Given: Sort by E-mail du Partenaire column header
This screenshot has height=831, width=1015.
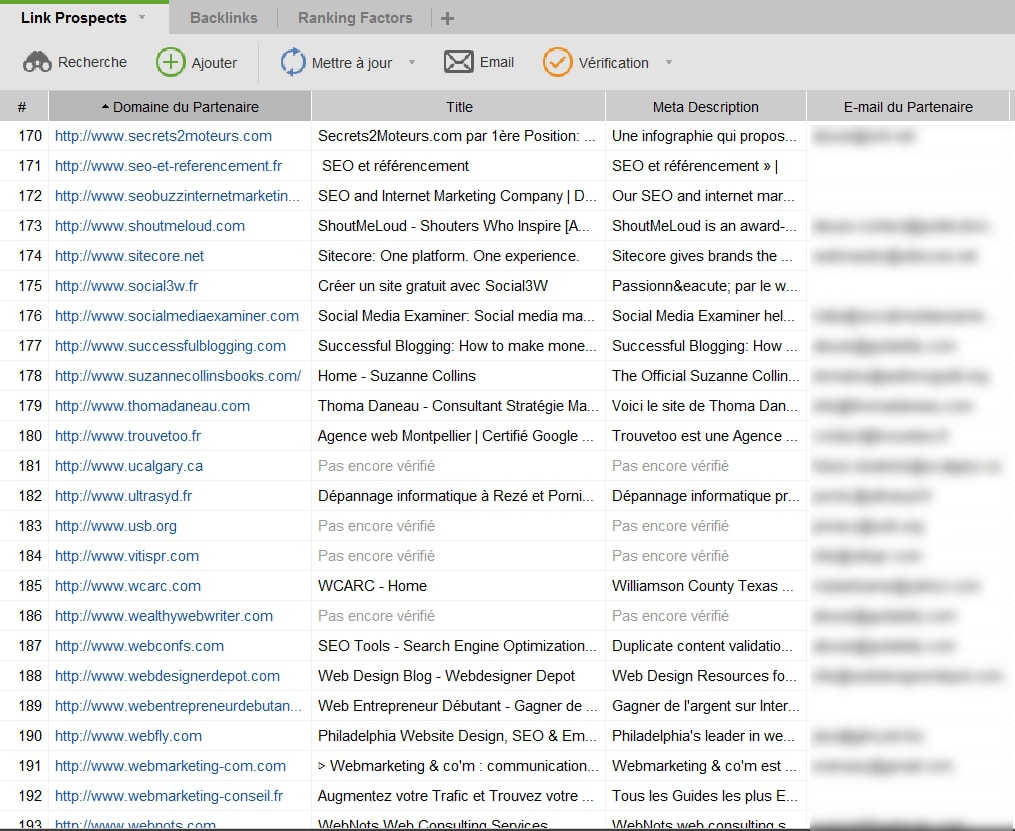Looking at the screenshot, I should (908, 107).
